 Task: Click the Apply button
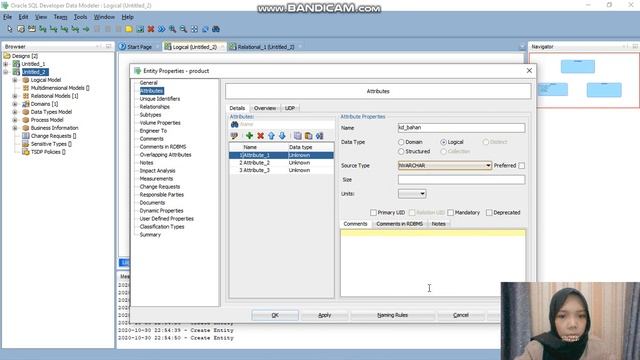(324, 315)
